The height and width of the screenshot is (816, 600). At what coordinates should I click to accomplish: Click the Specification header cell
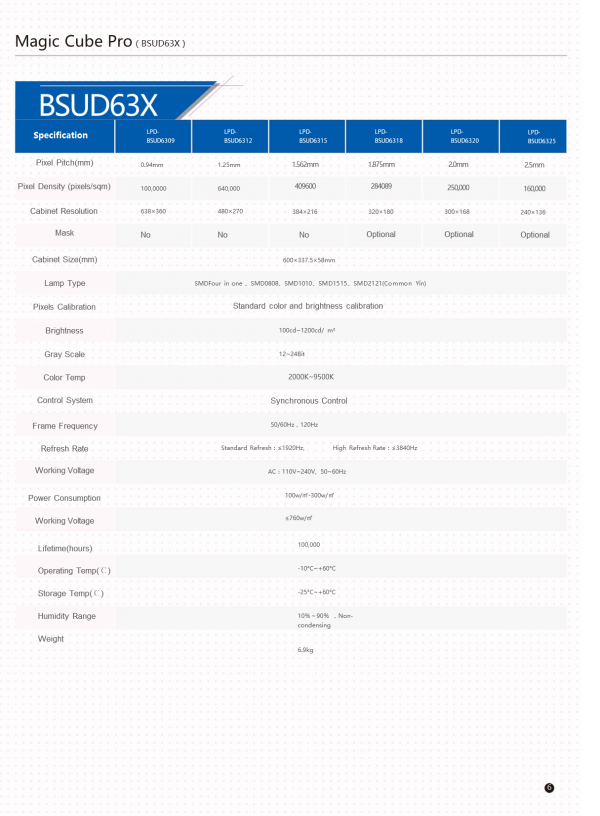61,135
